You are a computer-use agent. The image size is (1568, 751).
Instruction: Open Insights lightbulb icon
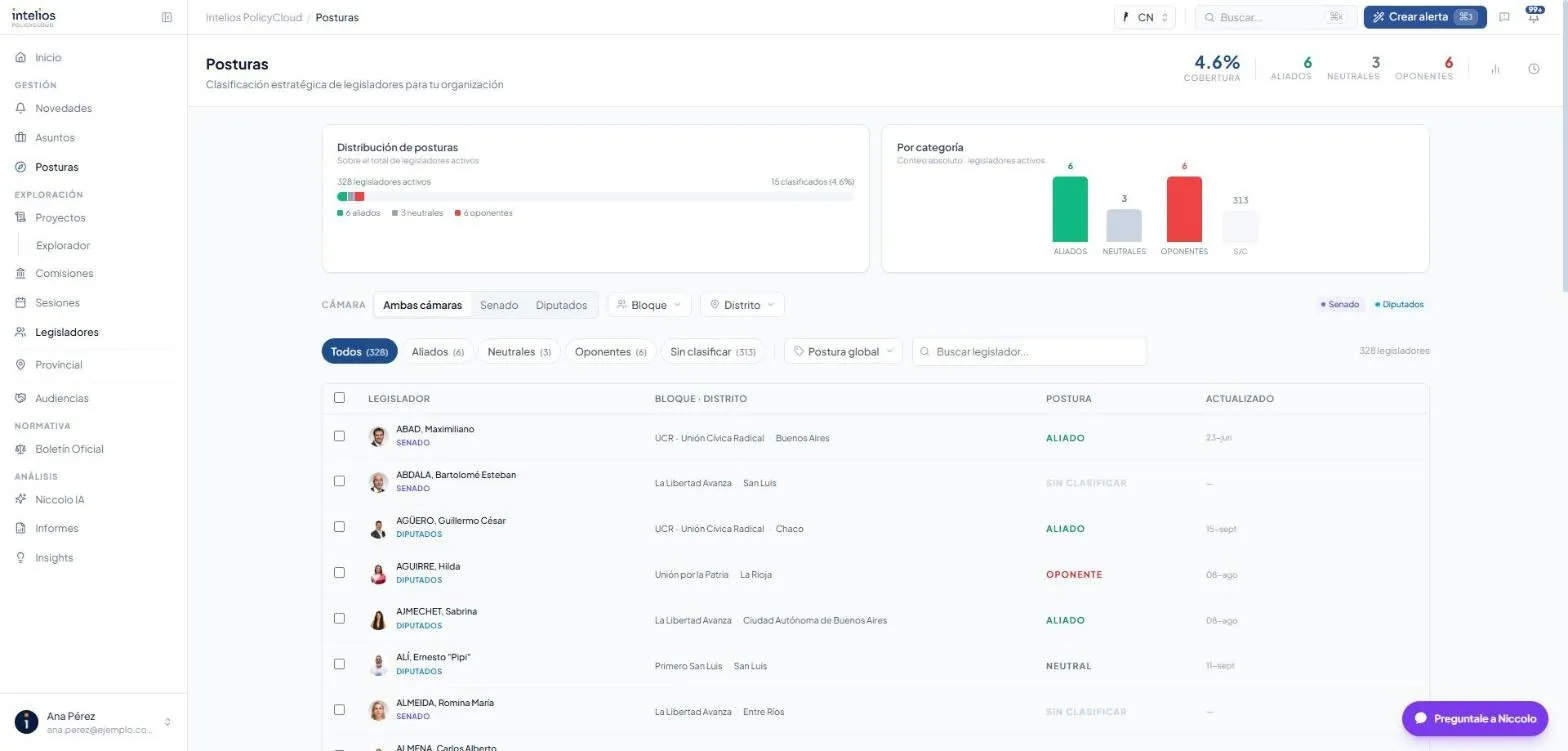pyautogui.click(x=21, y=558)
